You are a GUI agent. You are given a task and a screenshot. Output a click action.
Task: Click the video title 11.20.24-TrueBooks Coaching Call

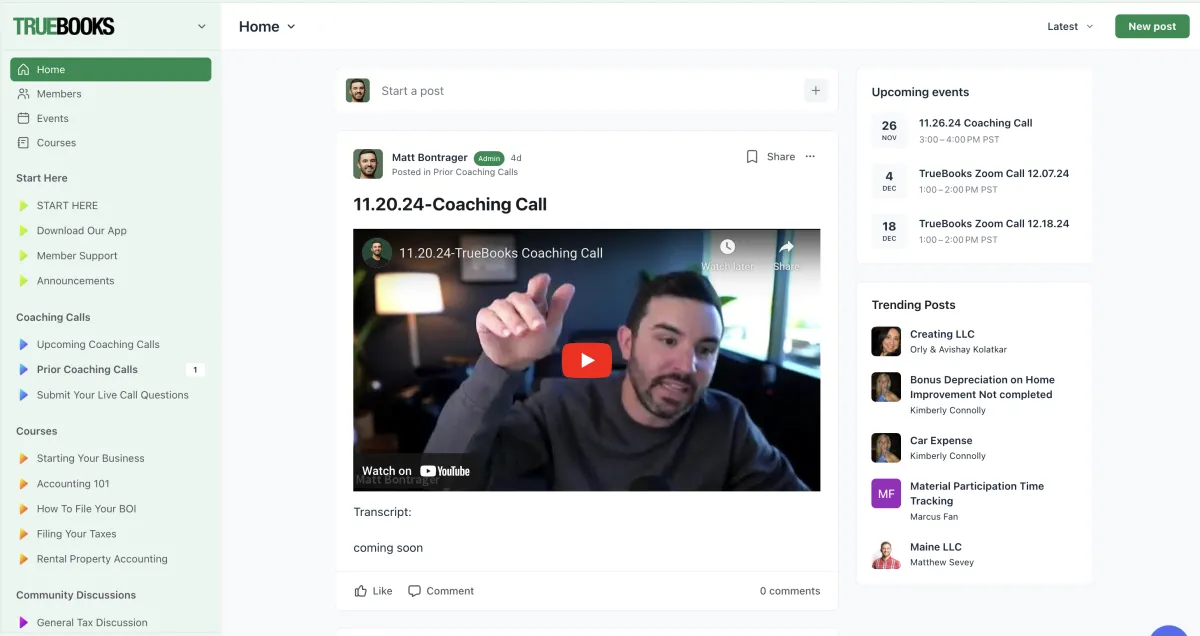(x=501, y=253)
